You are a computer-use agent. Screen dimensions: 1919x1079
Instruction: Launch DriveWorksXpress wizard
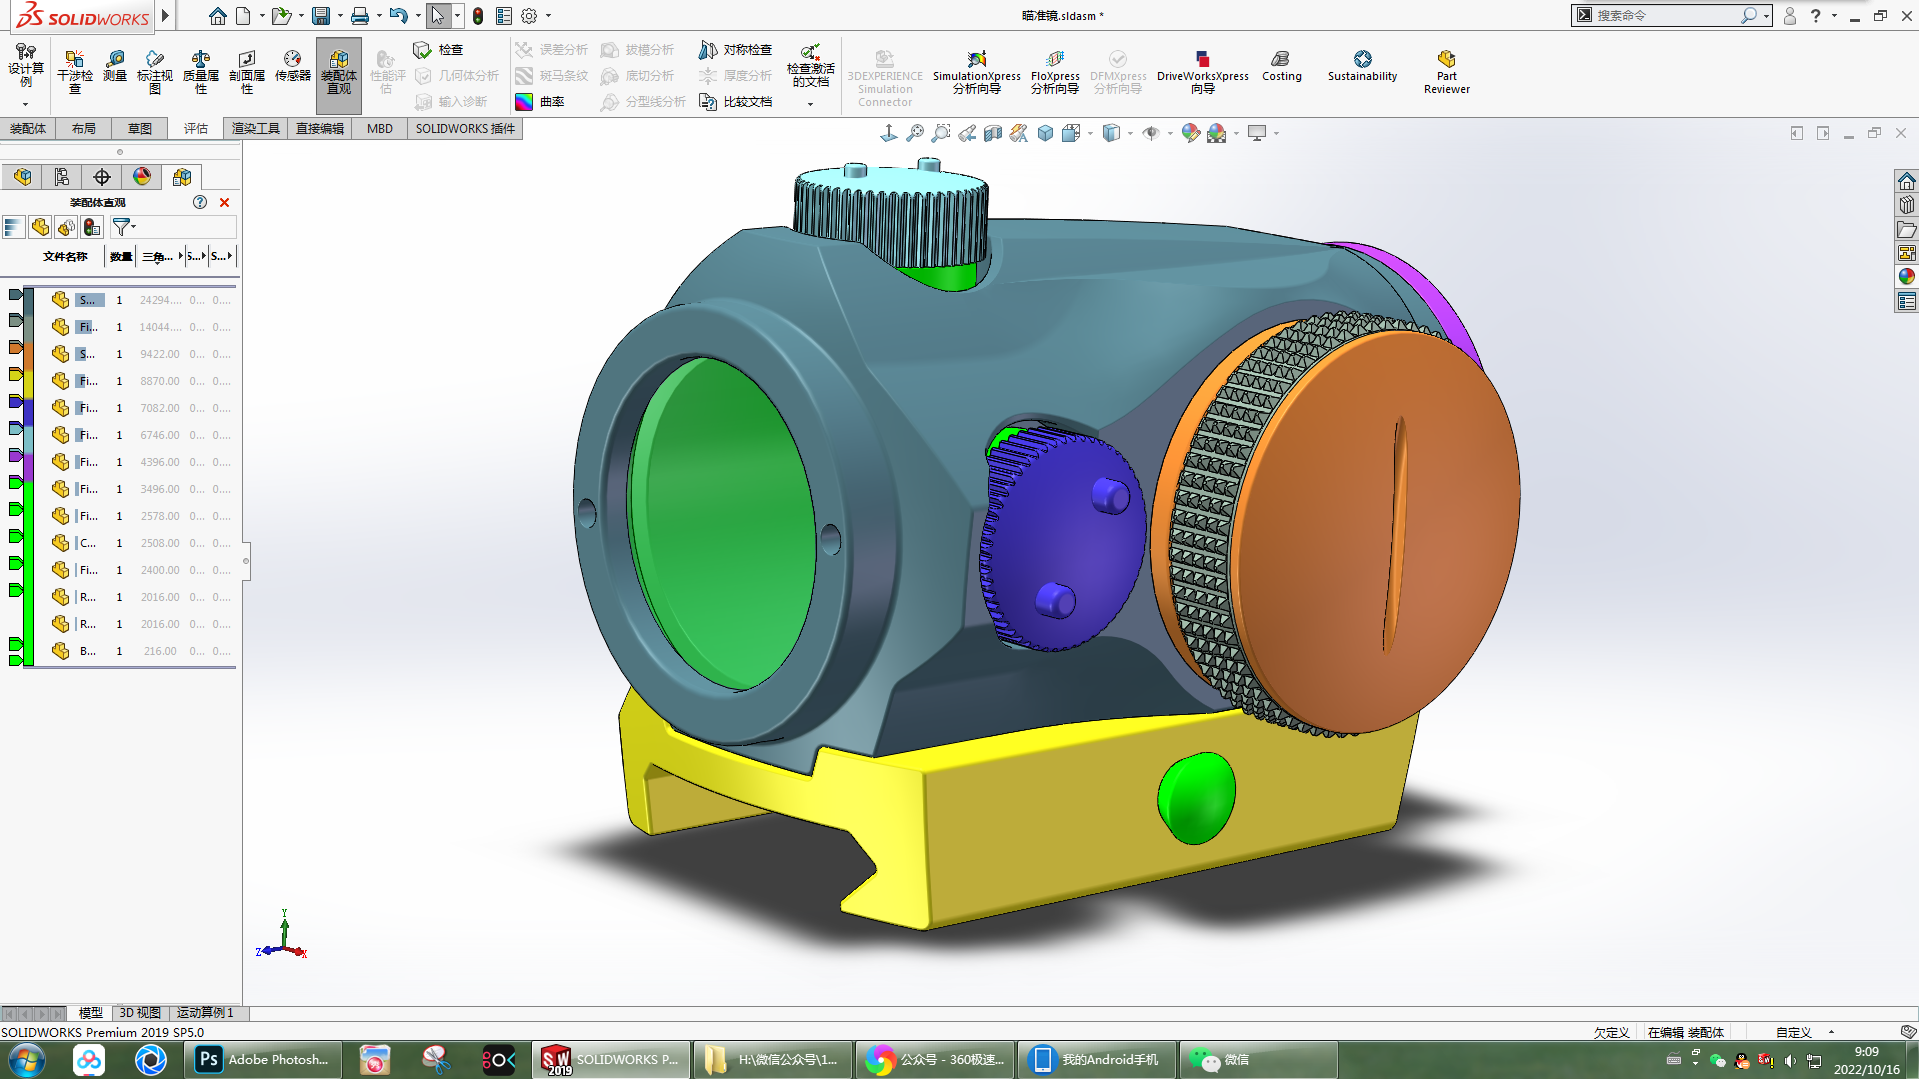1202,72
